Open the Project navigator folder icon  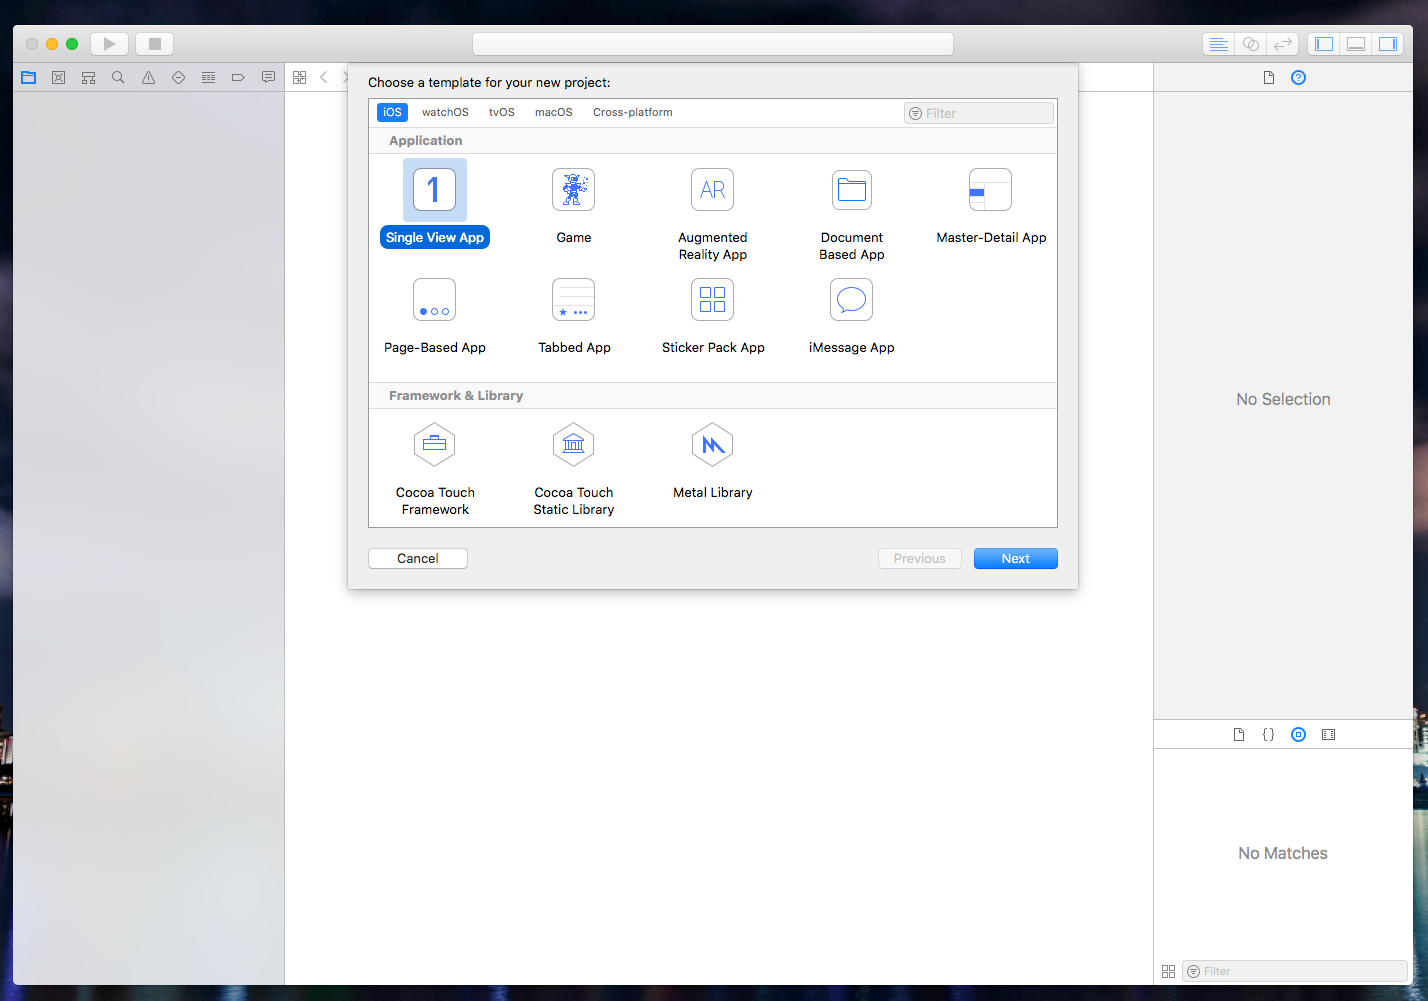coord(28,77)
